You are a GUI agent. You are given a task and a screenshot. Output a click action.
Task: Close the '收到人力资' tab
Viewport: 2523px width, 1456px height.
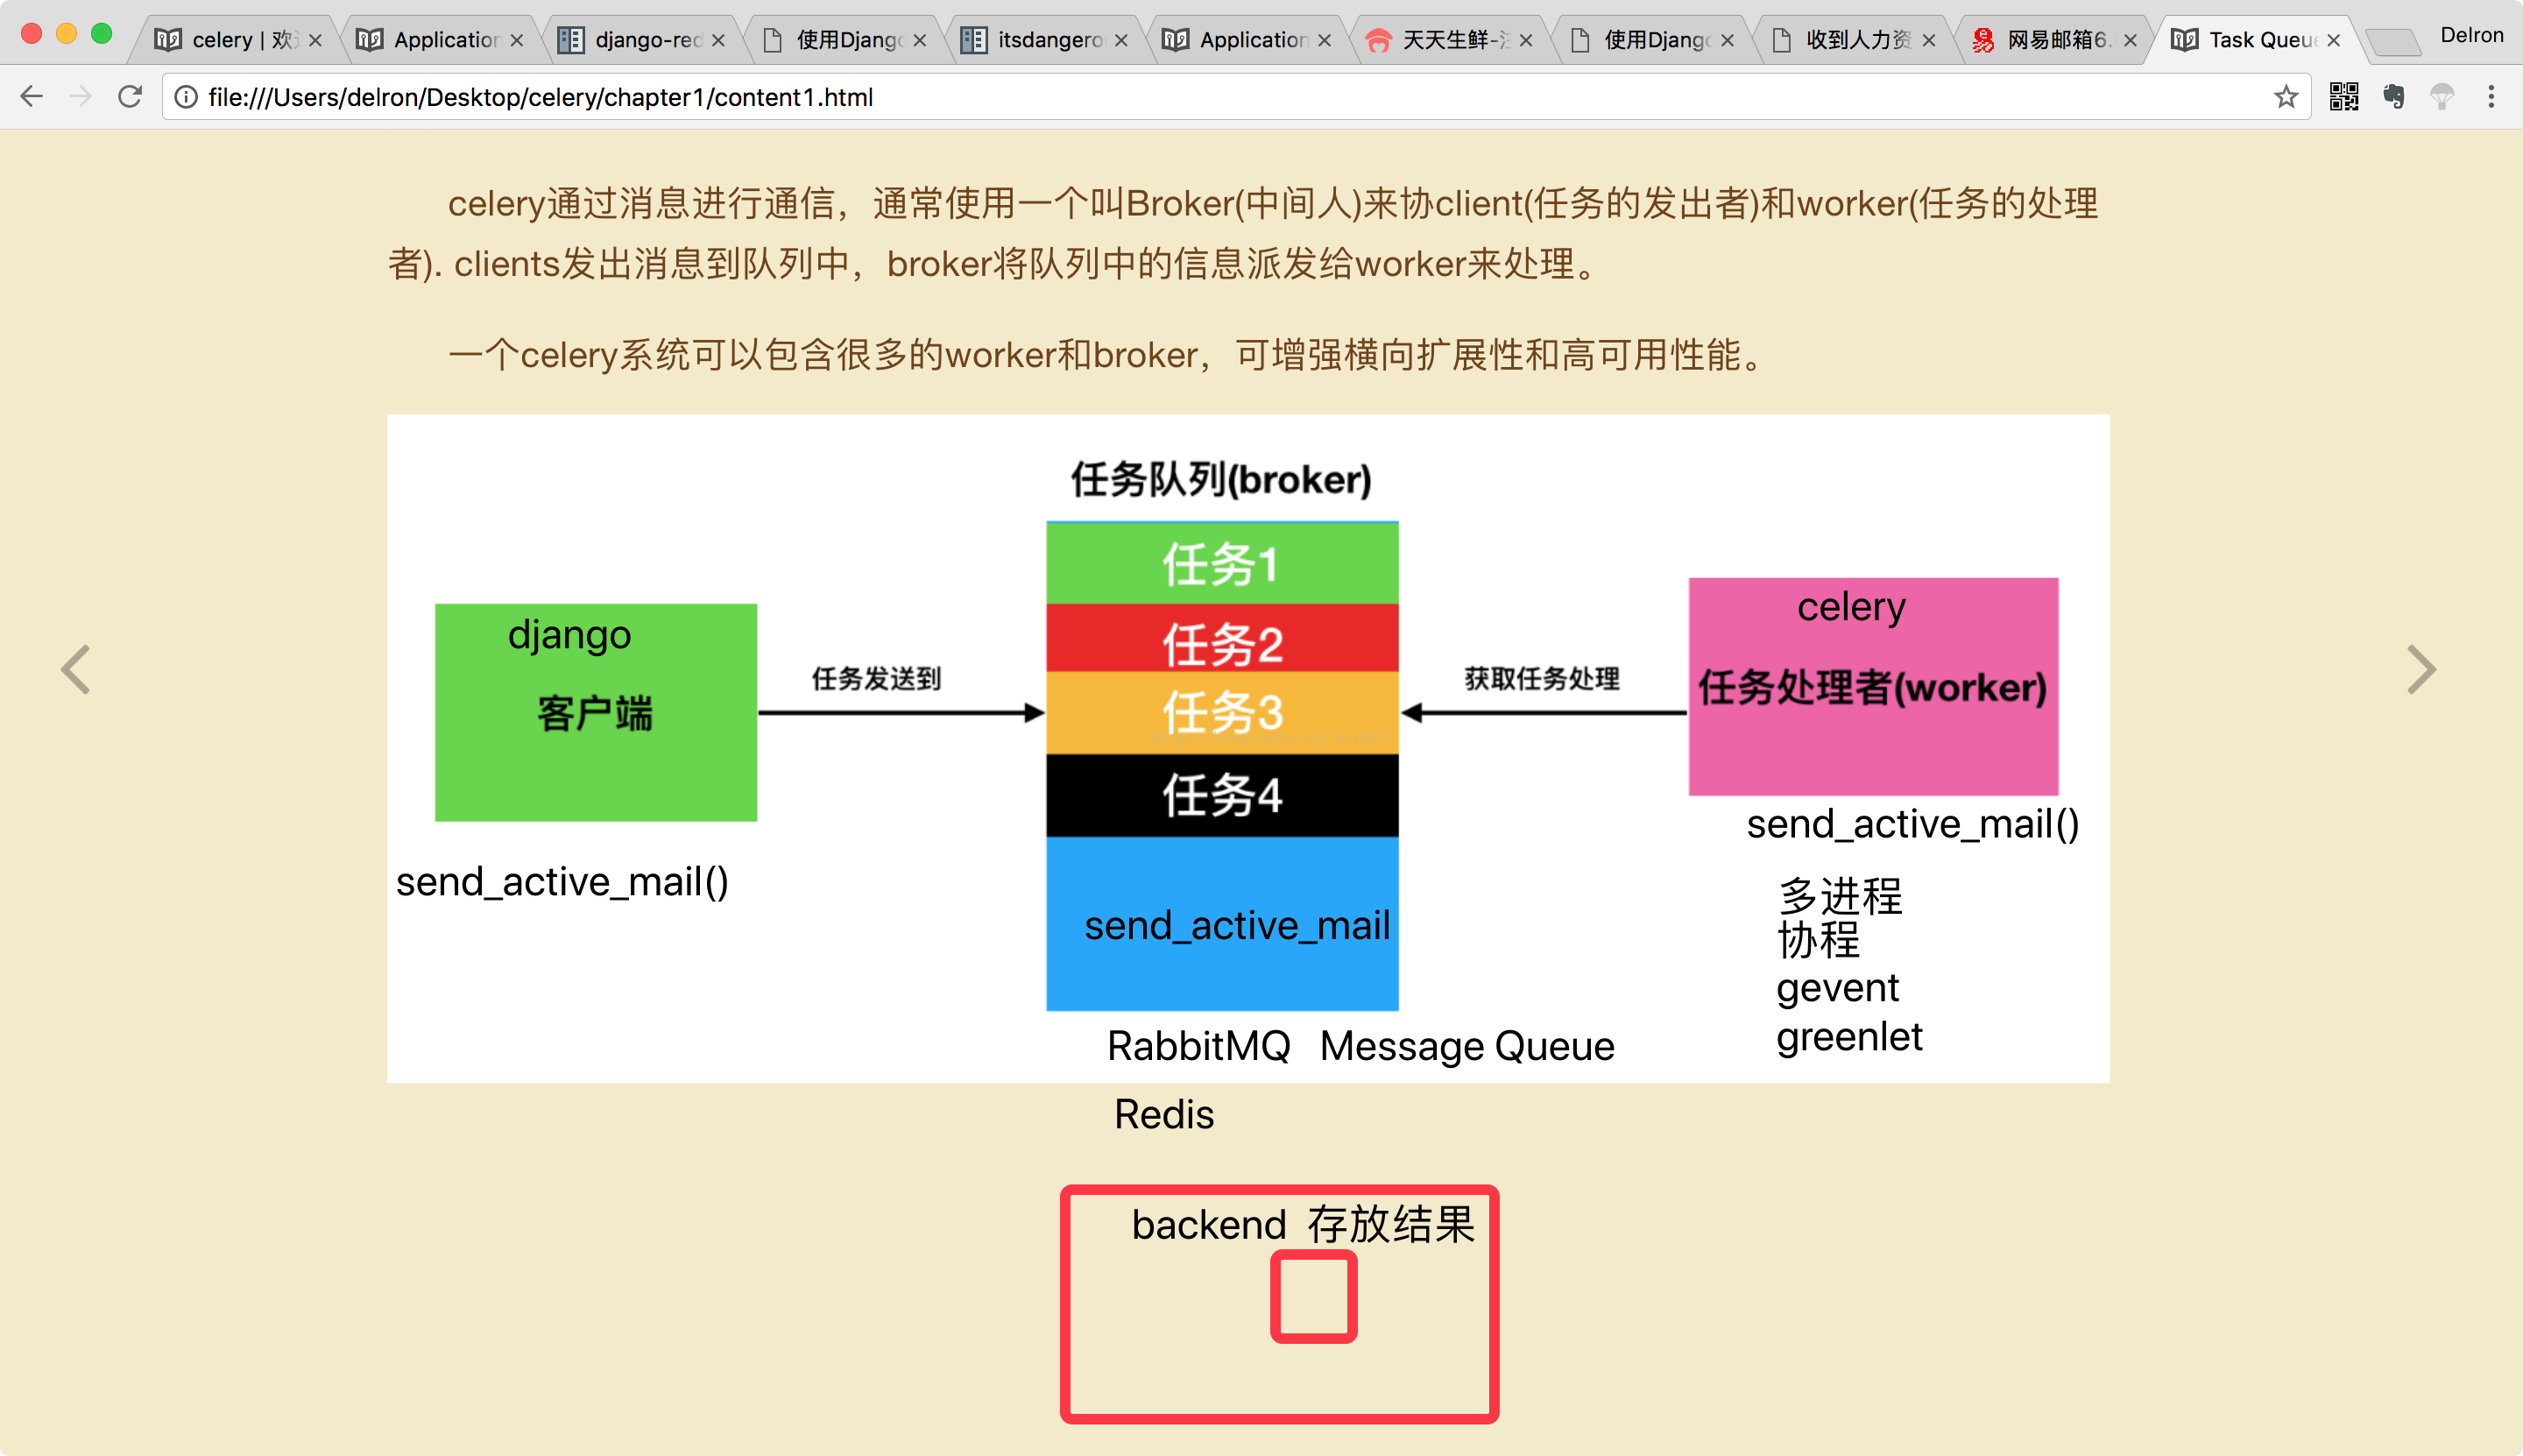pyautogui.click(x=1929, y=40)
